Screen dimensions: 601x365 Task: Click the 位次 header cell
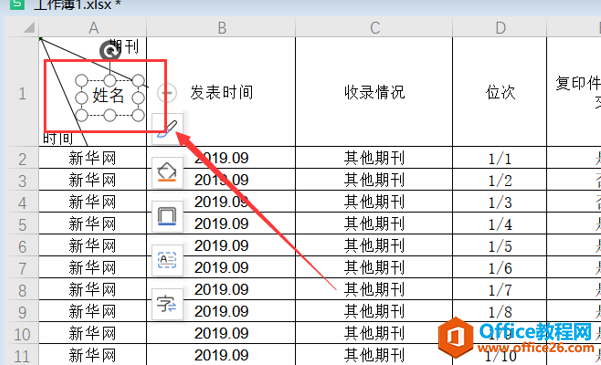[499, 92]
